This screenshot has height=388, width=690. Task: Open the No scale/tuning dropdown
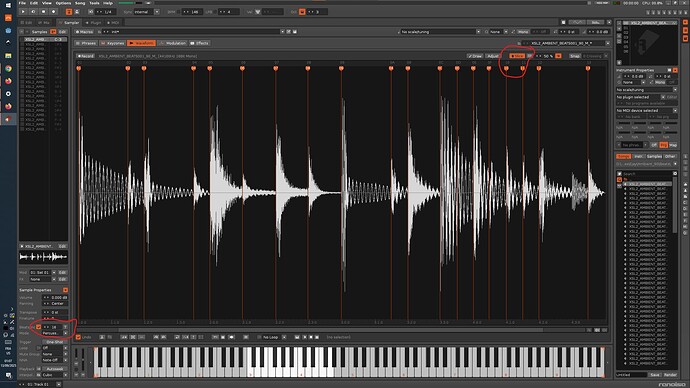click(439, 32)
